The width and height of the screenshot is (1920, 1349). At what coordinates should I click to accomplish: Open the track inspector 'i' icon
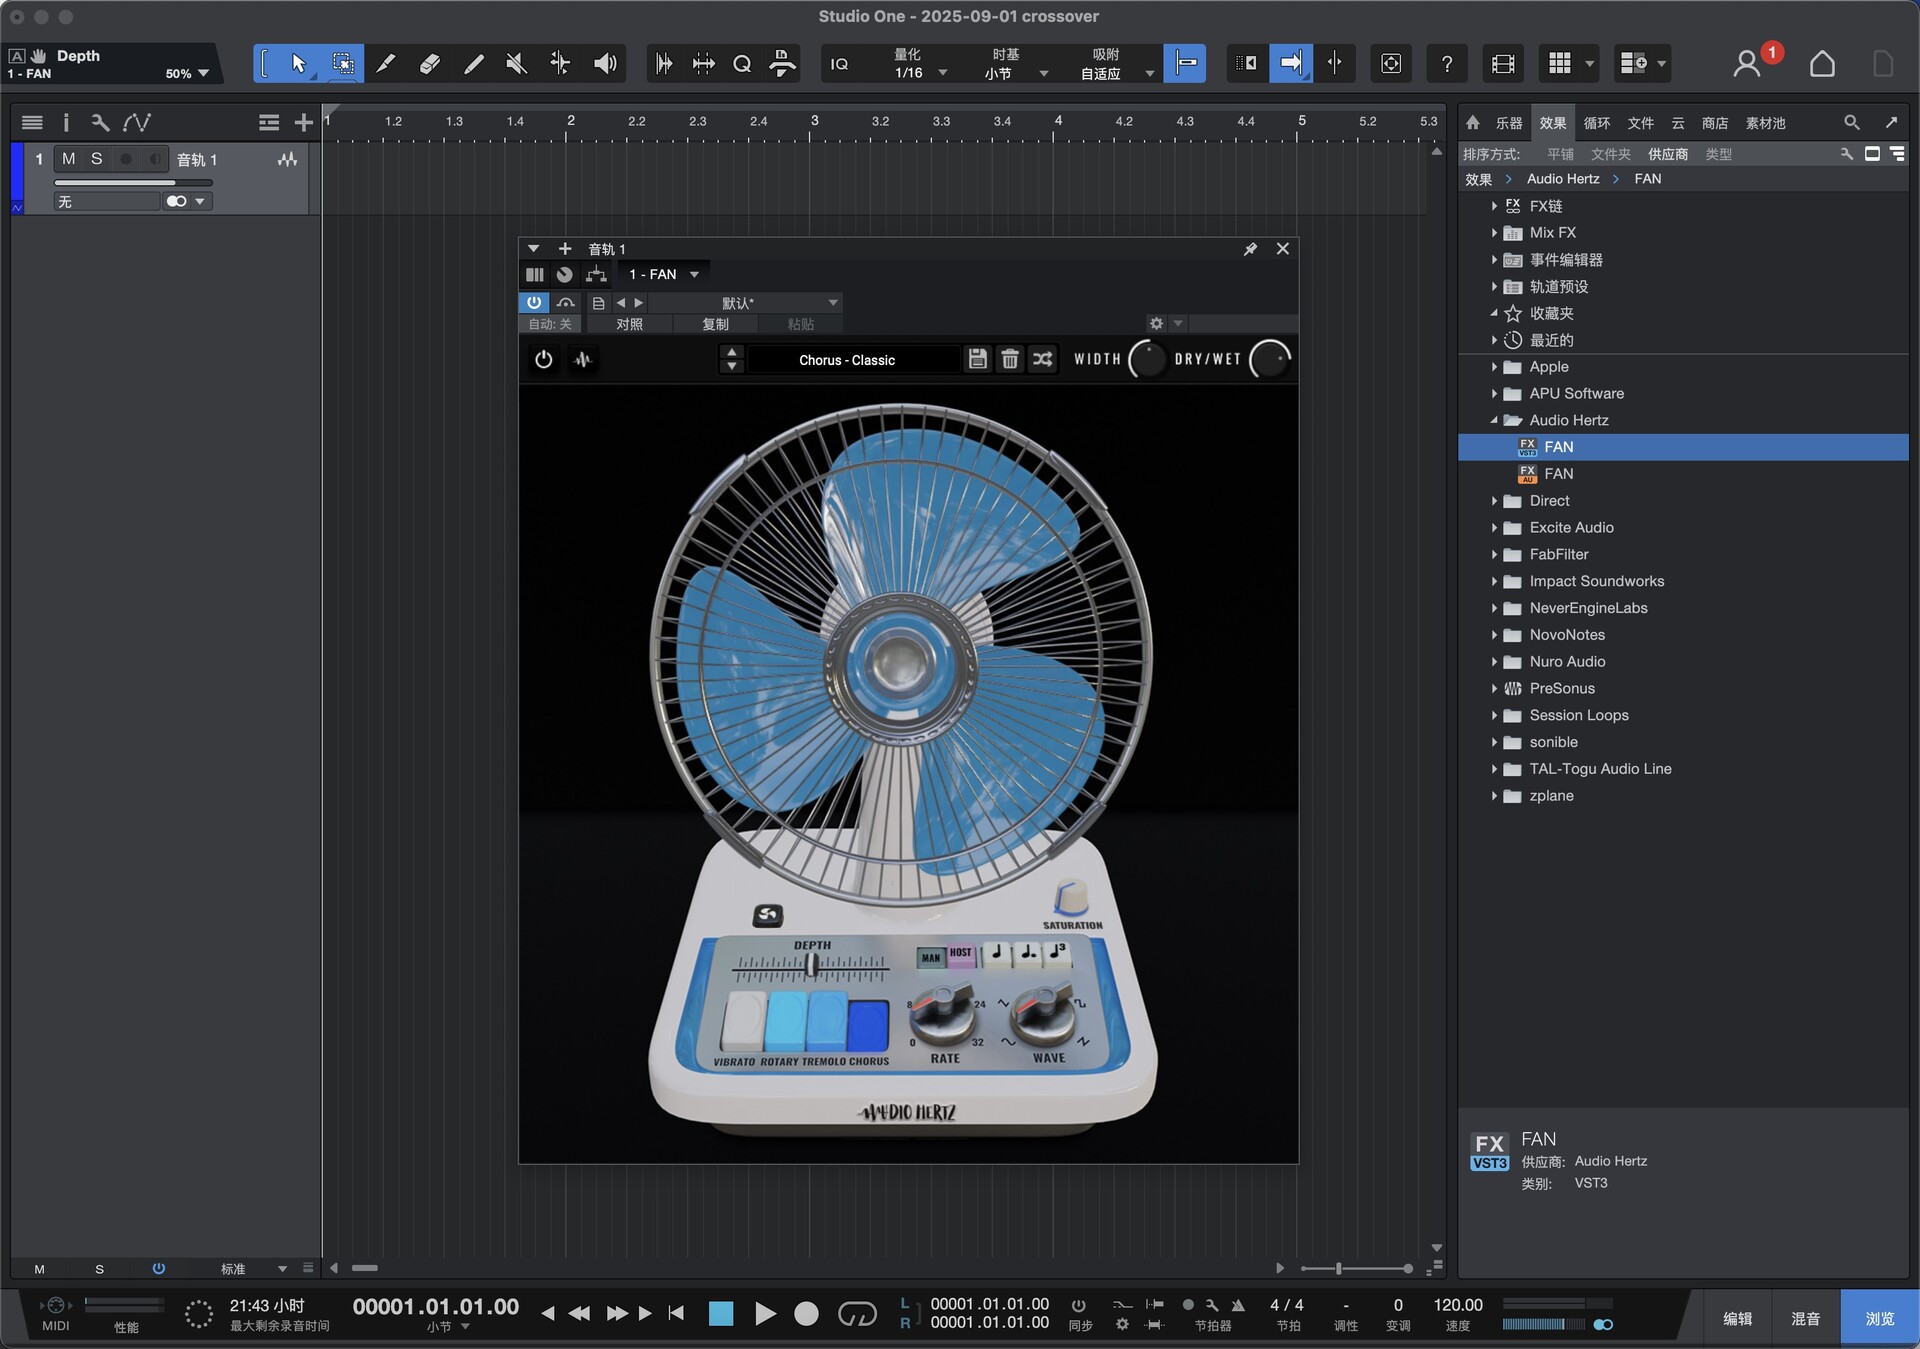coord(66,122)
